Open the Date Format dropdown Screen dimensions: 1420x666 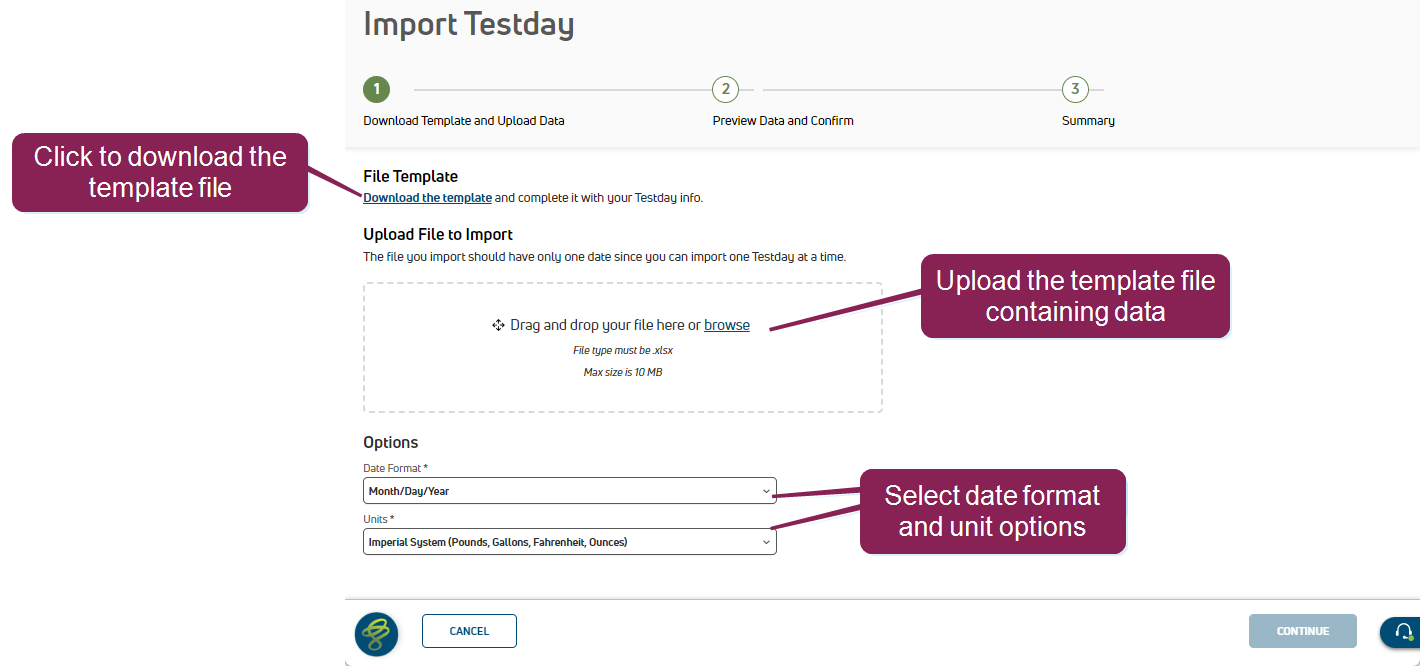[x=569, y=491]
